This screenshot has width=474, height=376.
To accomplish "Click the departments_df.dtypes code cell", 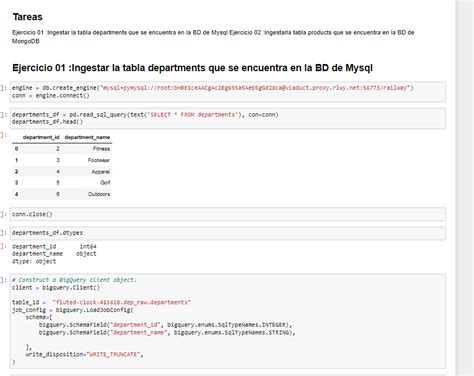I will (228, 233).
